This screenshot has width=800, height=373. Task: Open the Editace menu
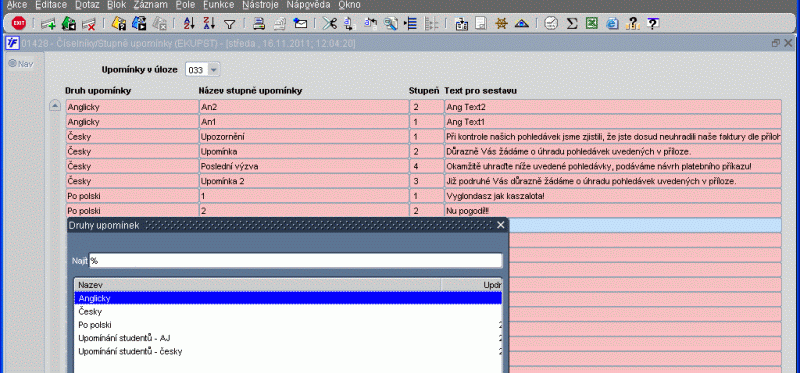pyautogui.click(x=51, y=5)
